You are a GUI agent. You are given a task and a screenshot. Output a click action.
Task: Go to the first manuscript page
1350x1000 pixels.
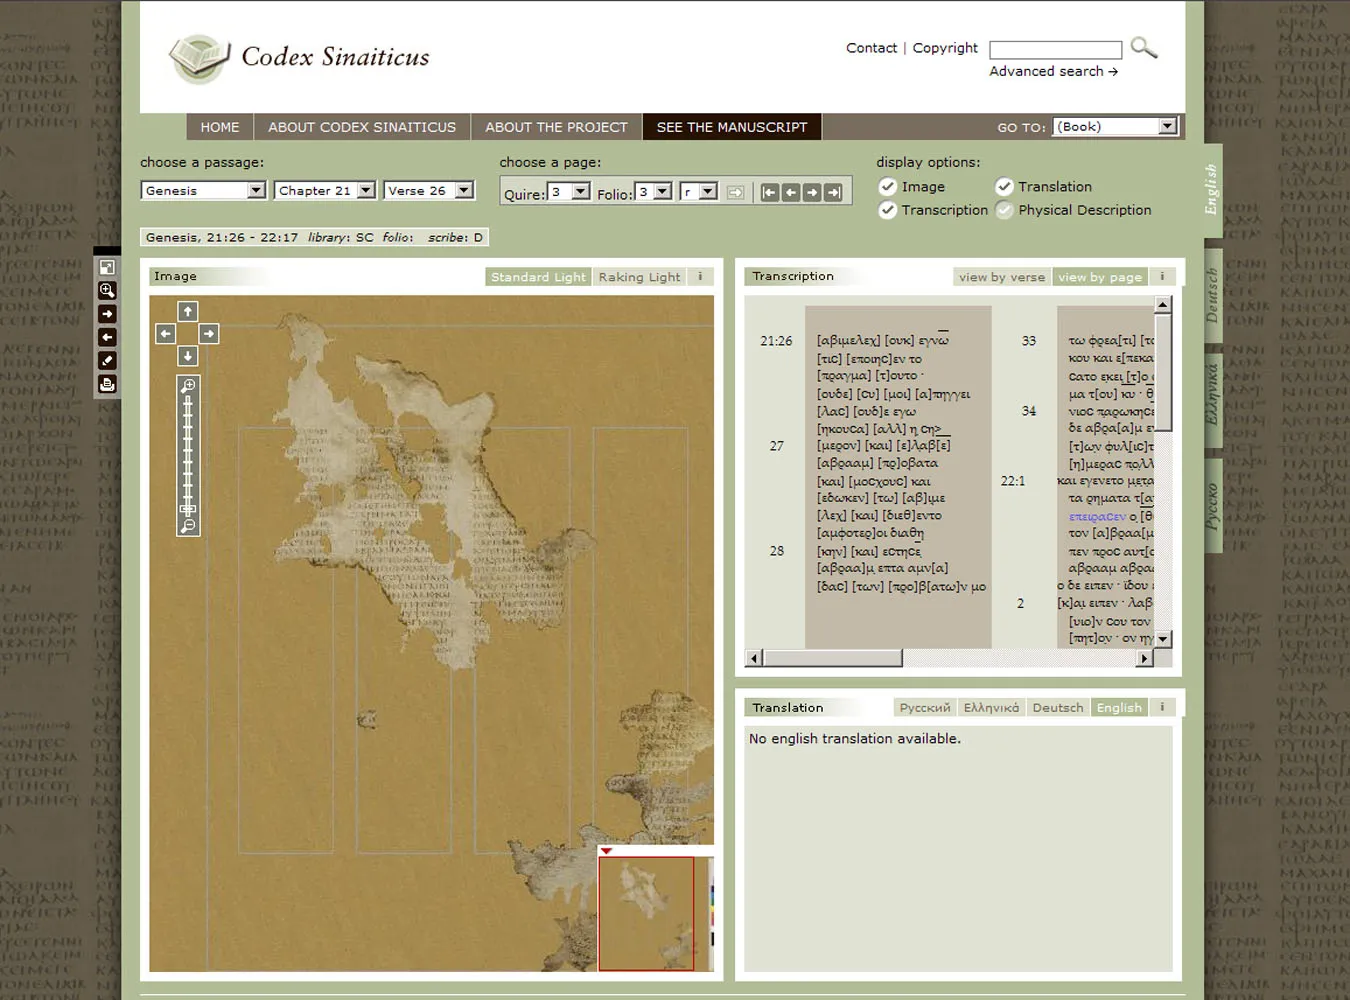click(x=769, y=193)
